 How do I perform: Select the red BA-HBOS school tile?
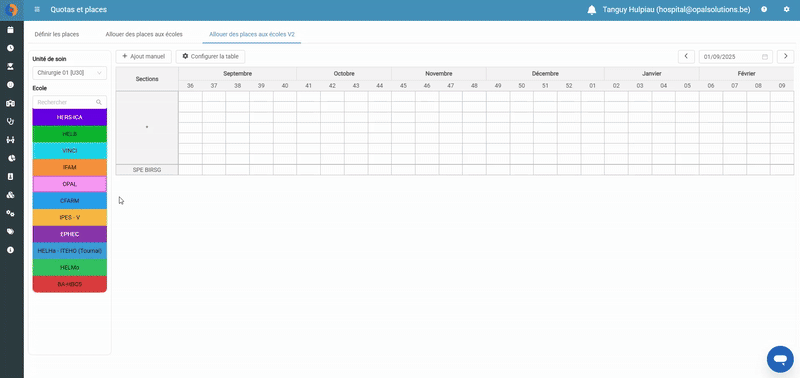(x=69, y=284)
